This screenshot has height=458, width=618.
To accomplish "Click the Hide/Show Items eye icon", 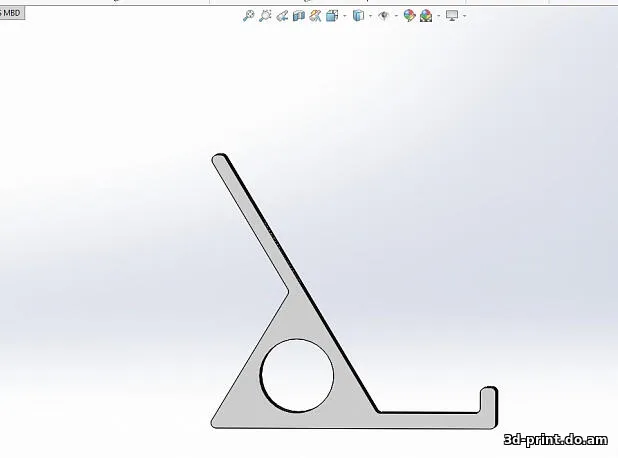I will coord(383,16).
